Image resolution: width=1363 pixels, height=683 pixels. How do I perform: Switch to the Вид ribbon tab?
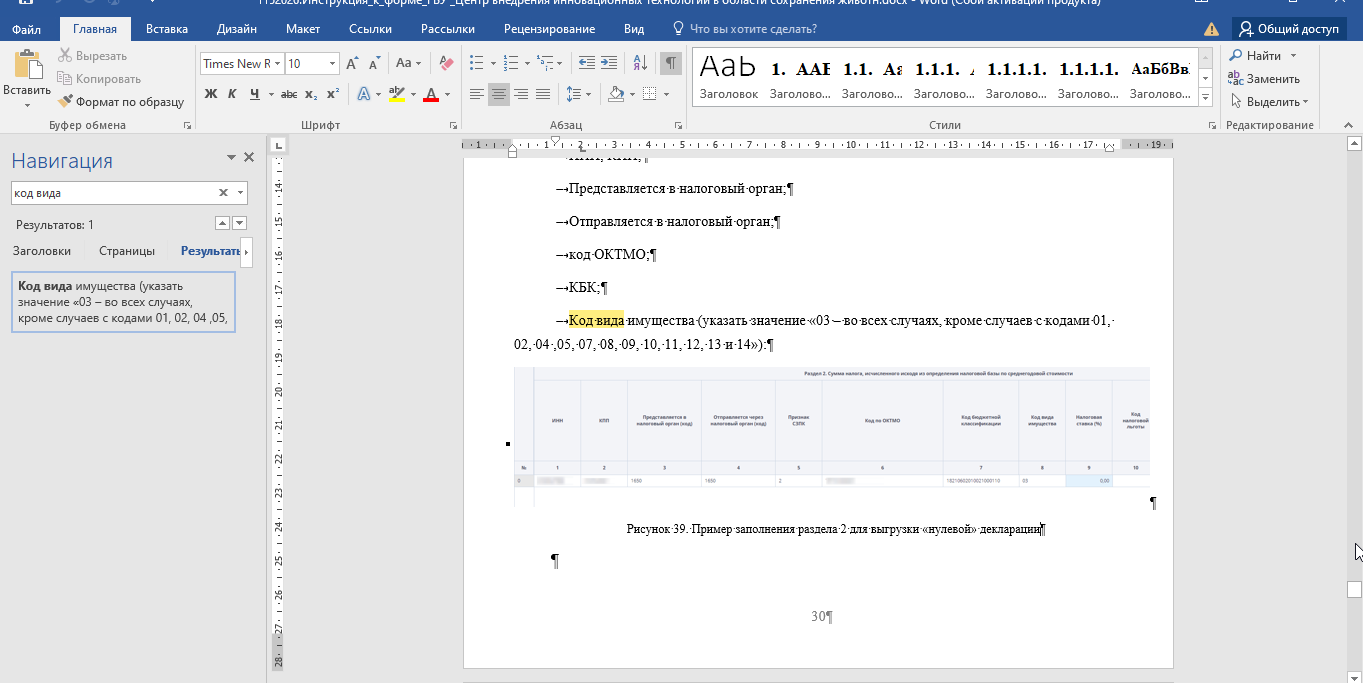pyautogui.click(x=634, y=29)
